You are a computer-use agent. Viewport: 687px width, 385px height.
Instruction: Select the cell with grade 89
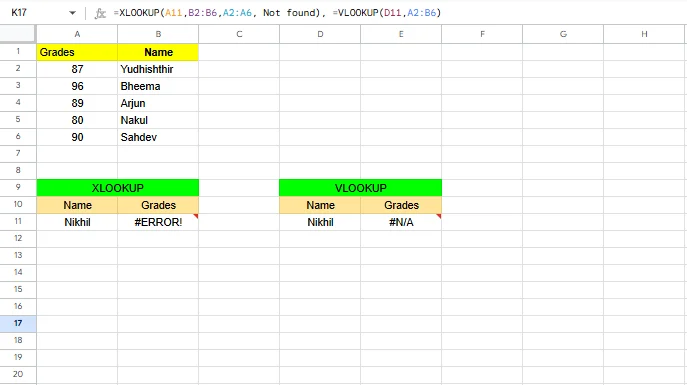(x=77, y=103)
